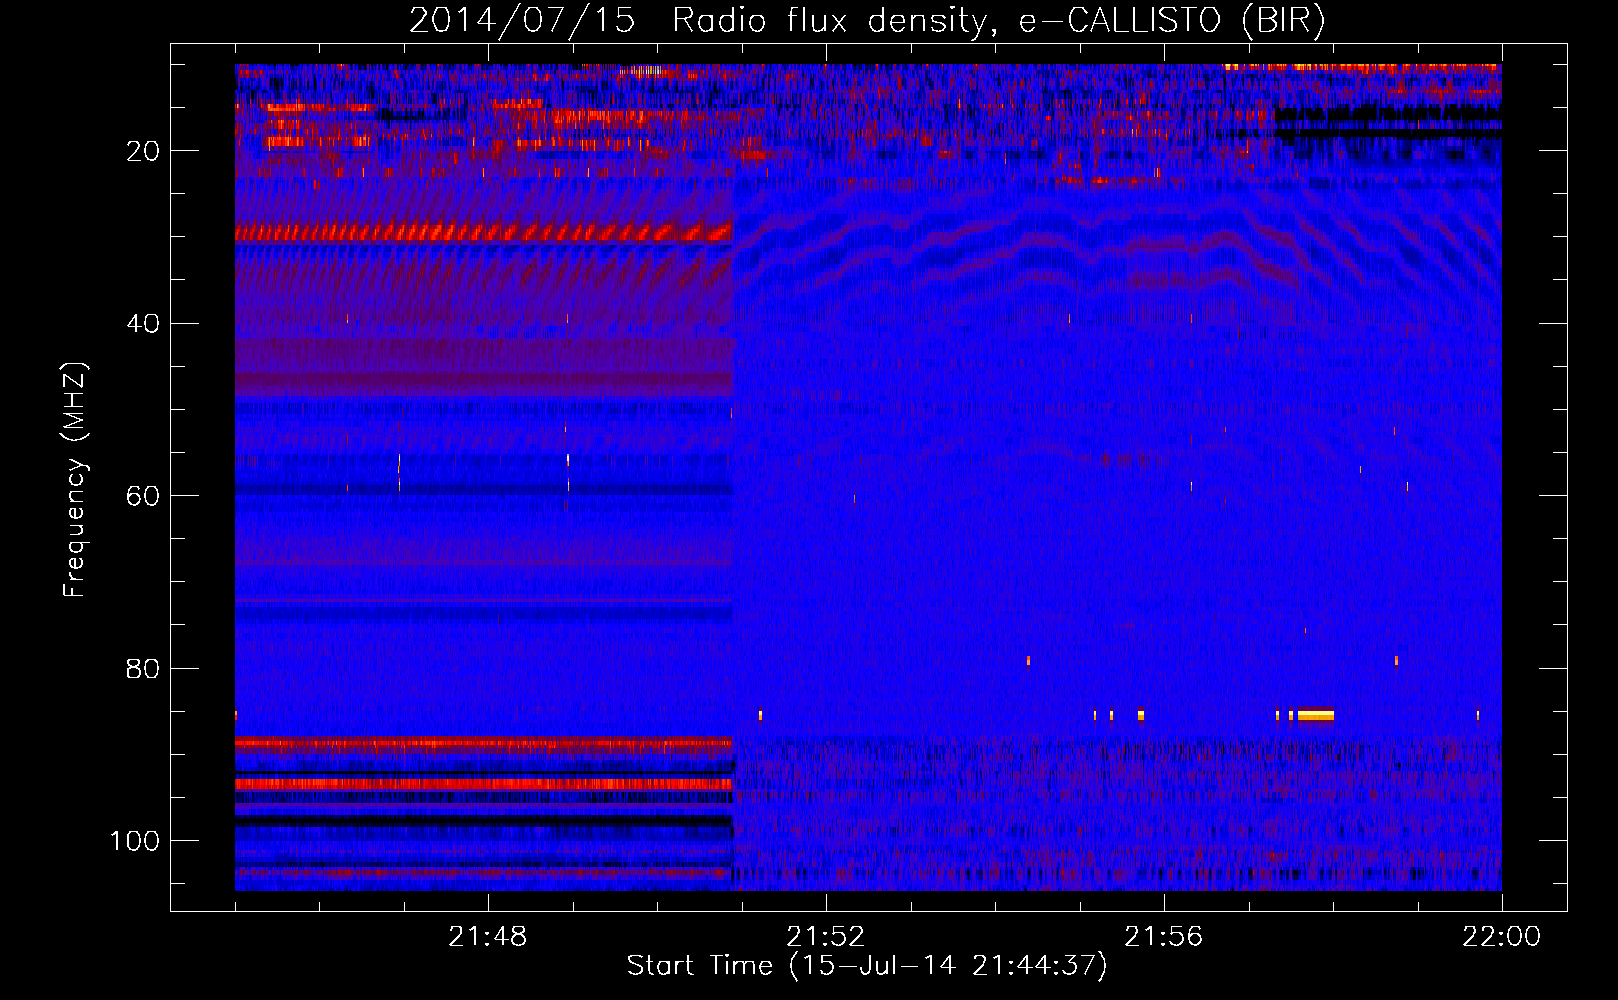Click the '100' frequency tick label

[x=135, y=841]
